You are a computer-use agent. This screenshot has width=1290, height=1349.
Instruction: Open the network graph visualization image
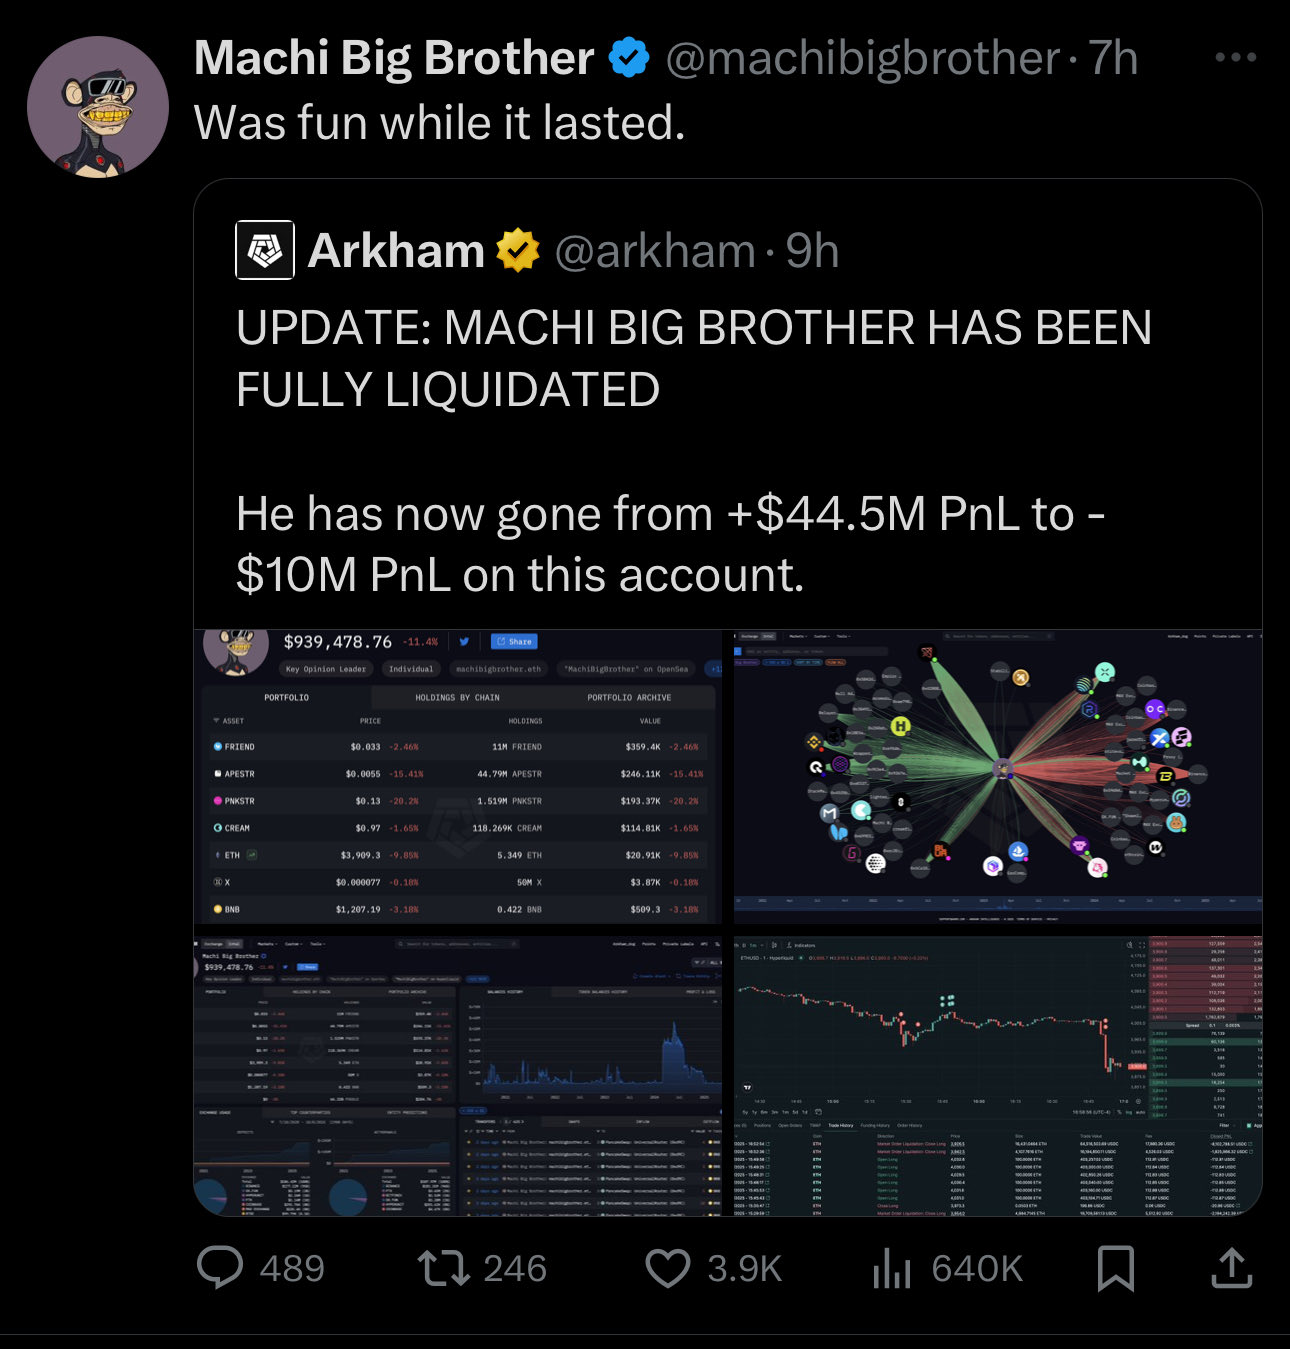998,778
